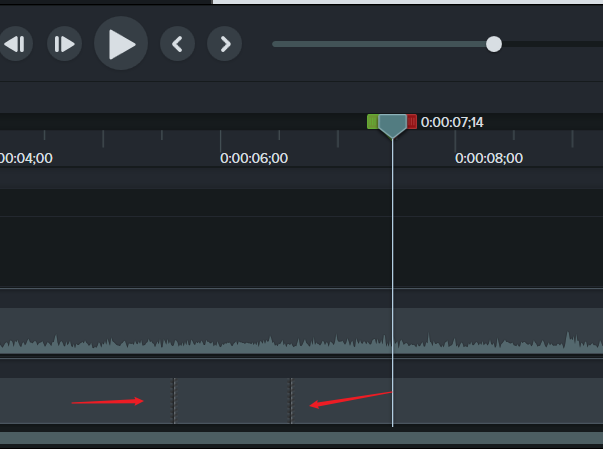Go to next media with right chevron
Image resolution: width=603 pixels, height=449 pixels.
pos(225,44)
